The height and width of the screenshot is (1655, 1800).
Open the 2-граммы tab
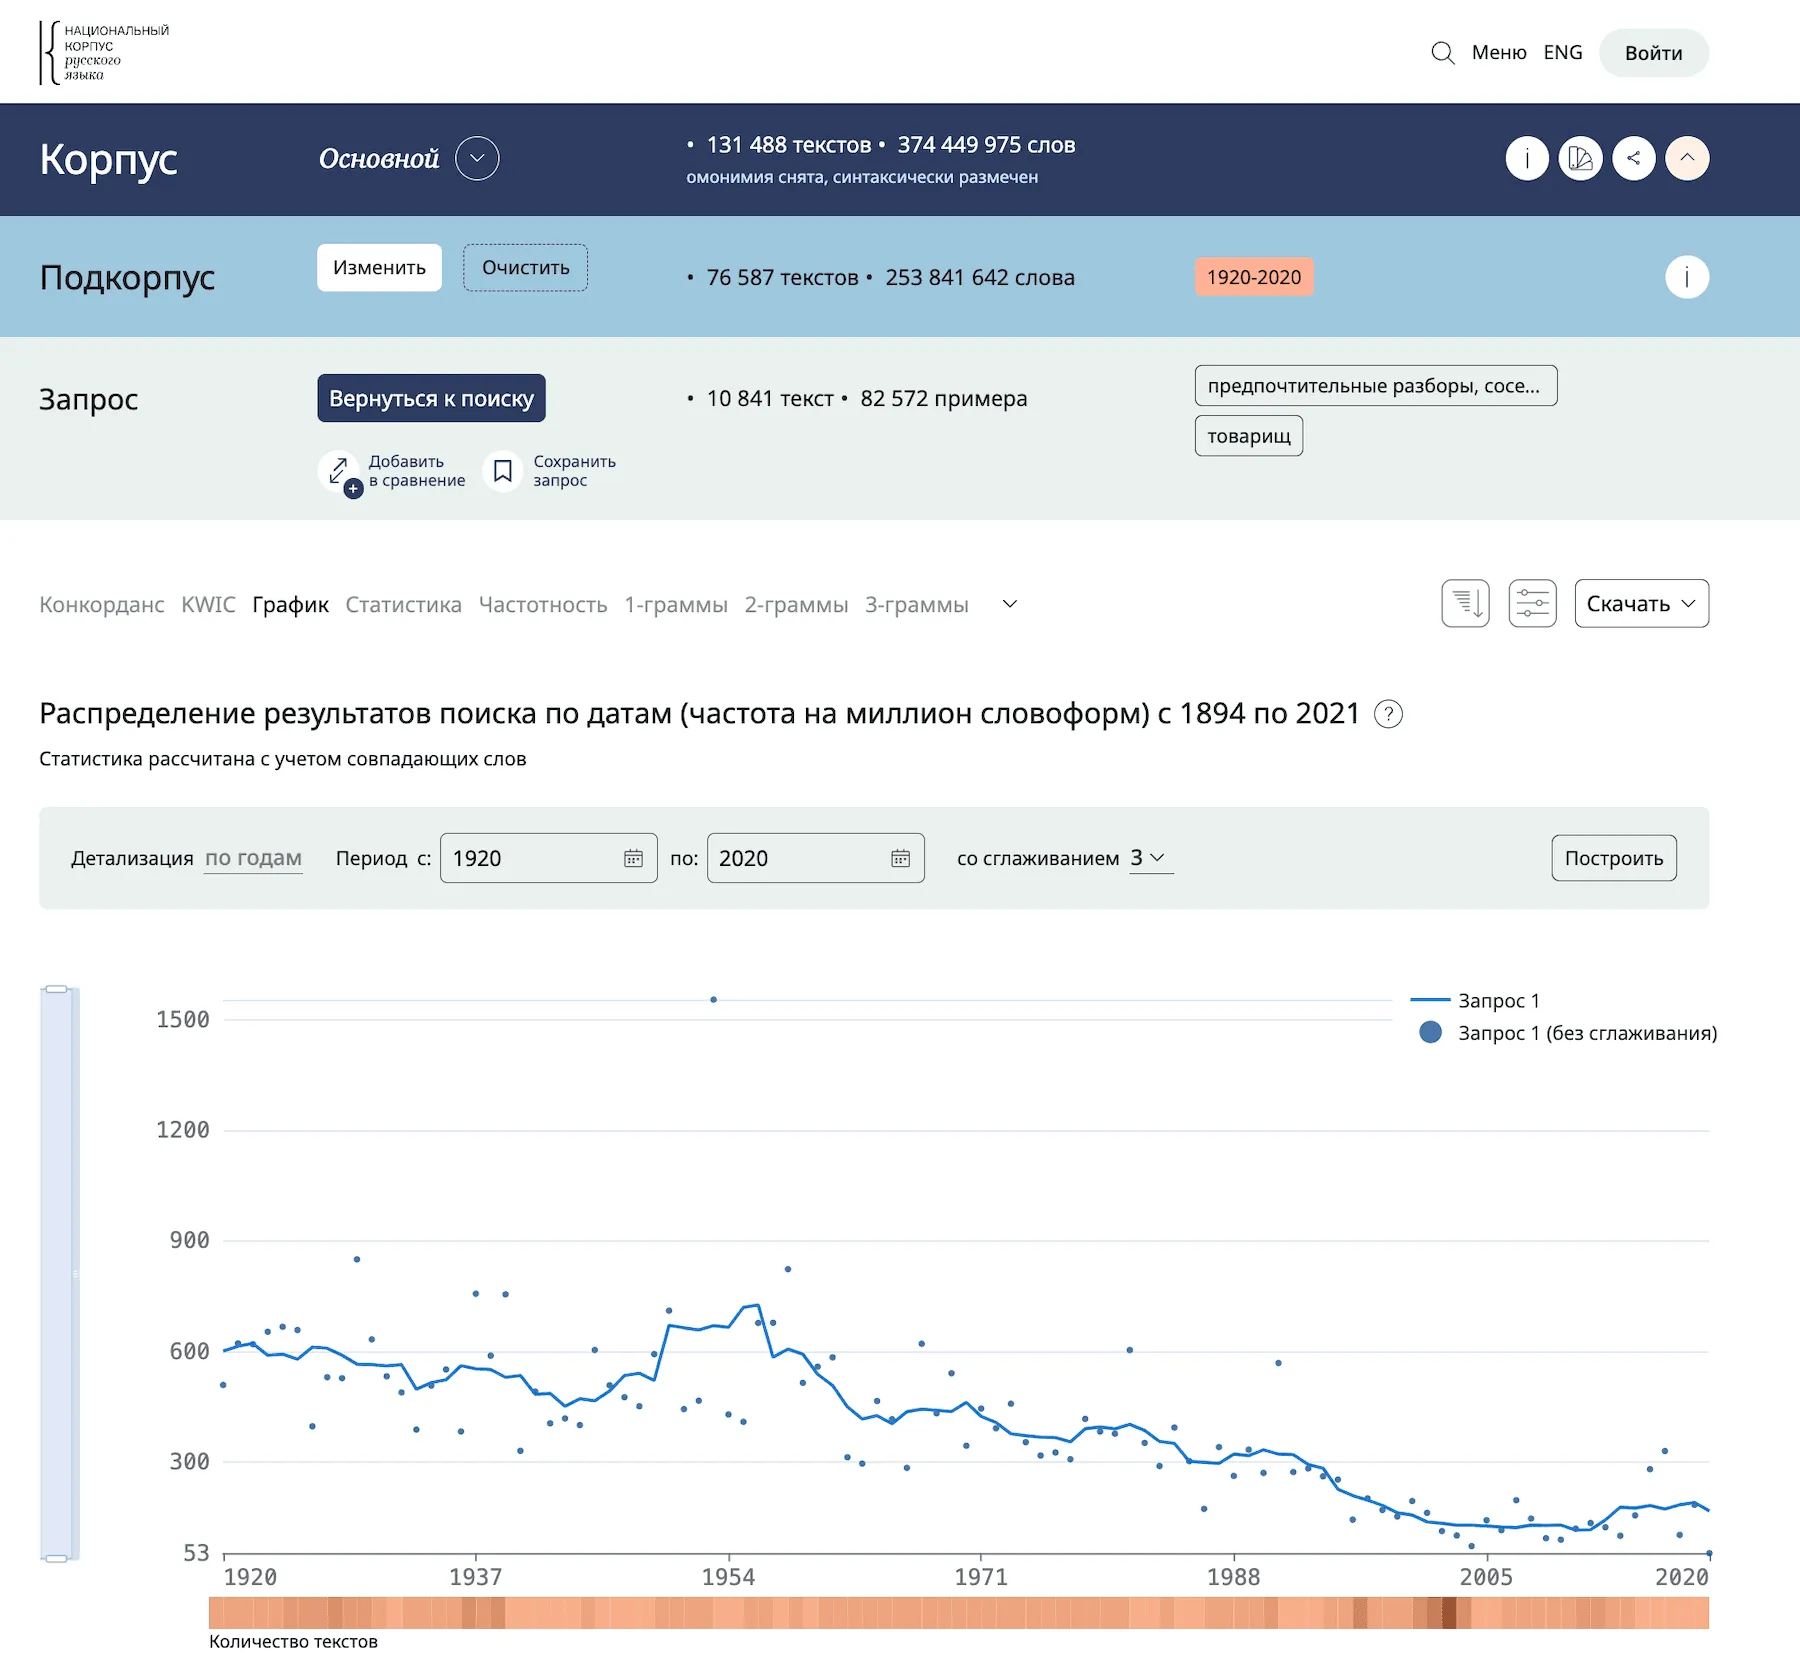click(x=796, y=605)
